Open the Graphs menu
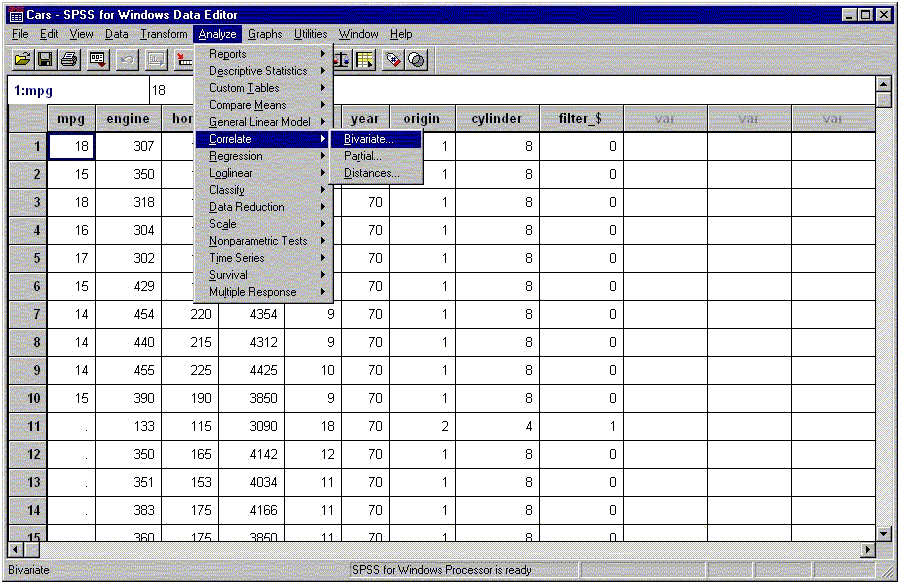The width and height of the screenshot is (898, 583). tap(265, 34)
